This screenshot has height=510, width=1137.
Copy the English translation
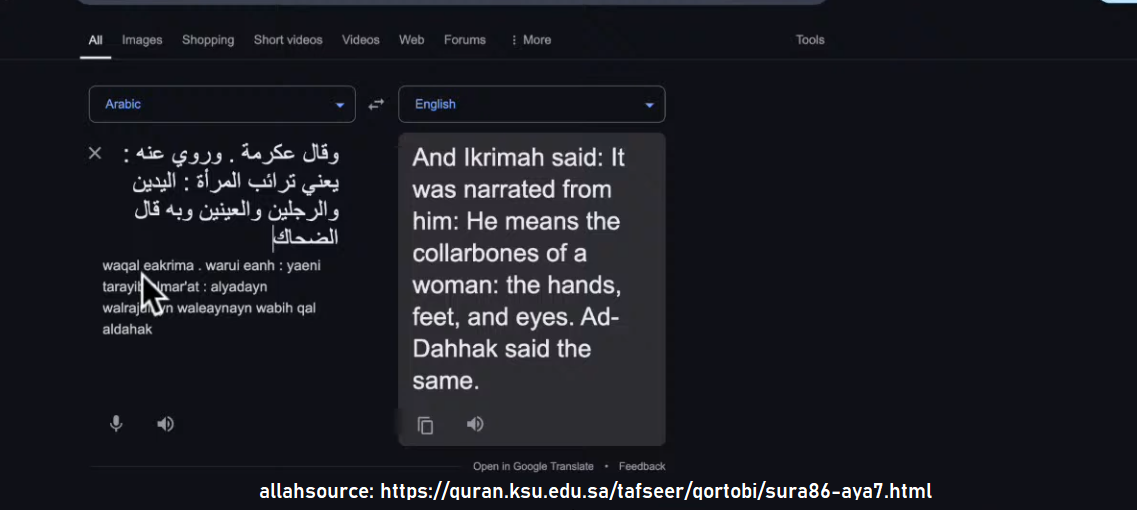(x=426, y=425)
